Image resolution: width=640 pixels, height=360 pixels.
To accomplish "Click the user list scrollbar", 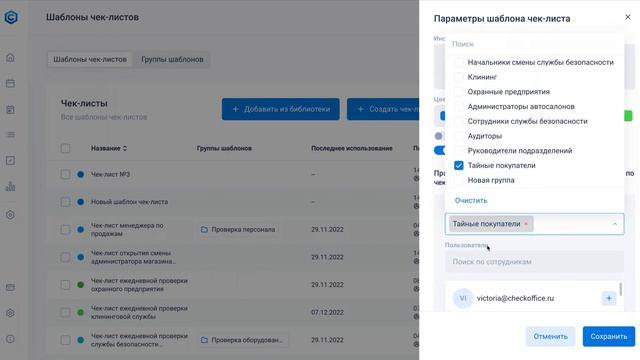I will click(621, 289).
